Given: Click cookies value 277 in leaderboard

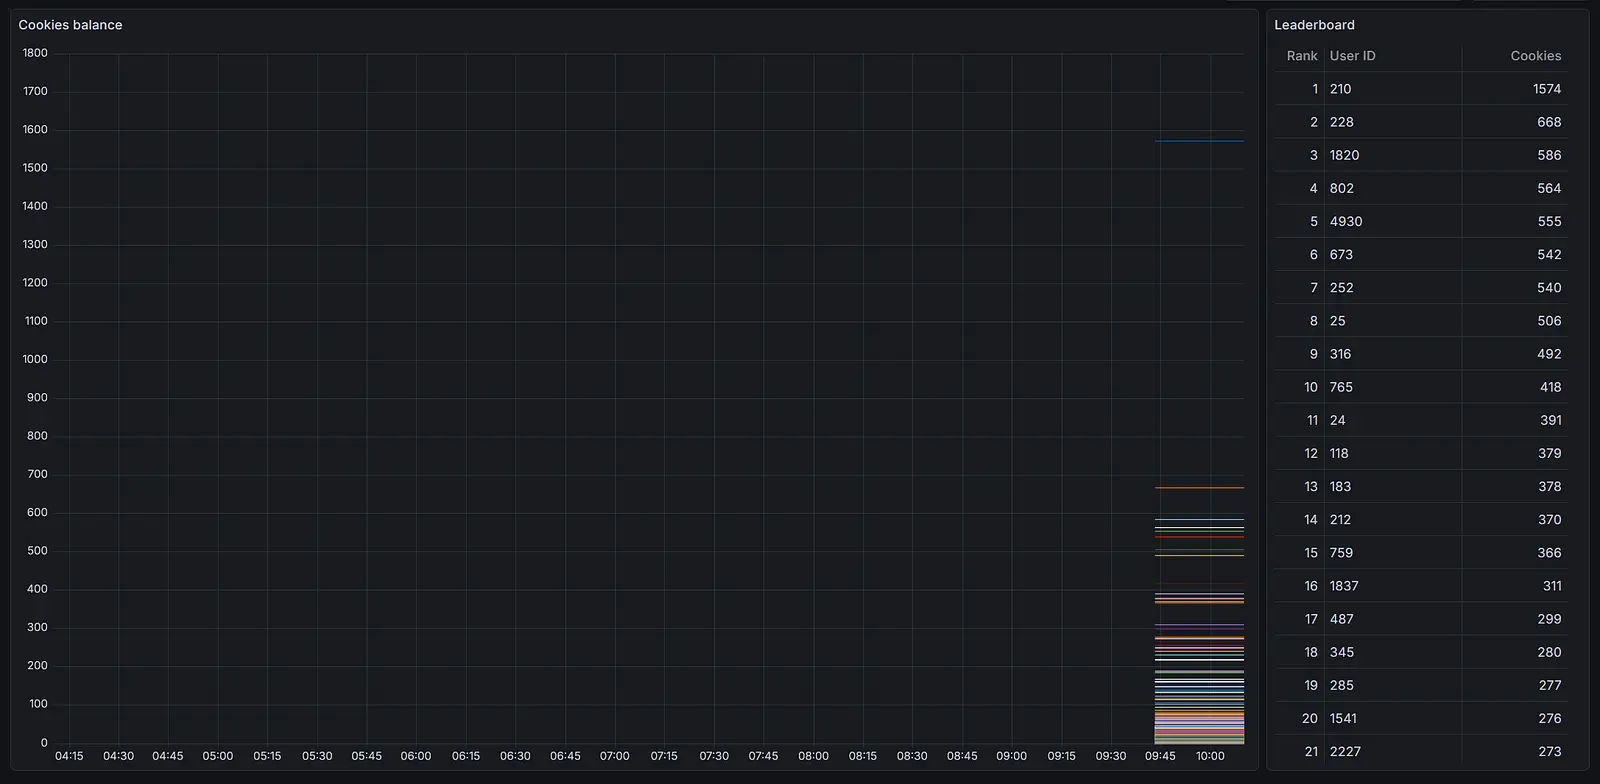Looking at the screenshot, I should (x=1549, y=685).
